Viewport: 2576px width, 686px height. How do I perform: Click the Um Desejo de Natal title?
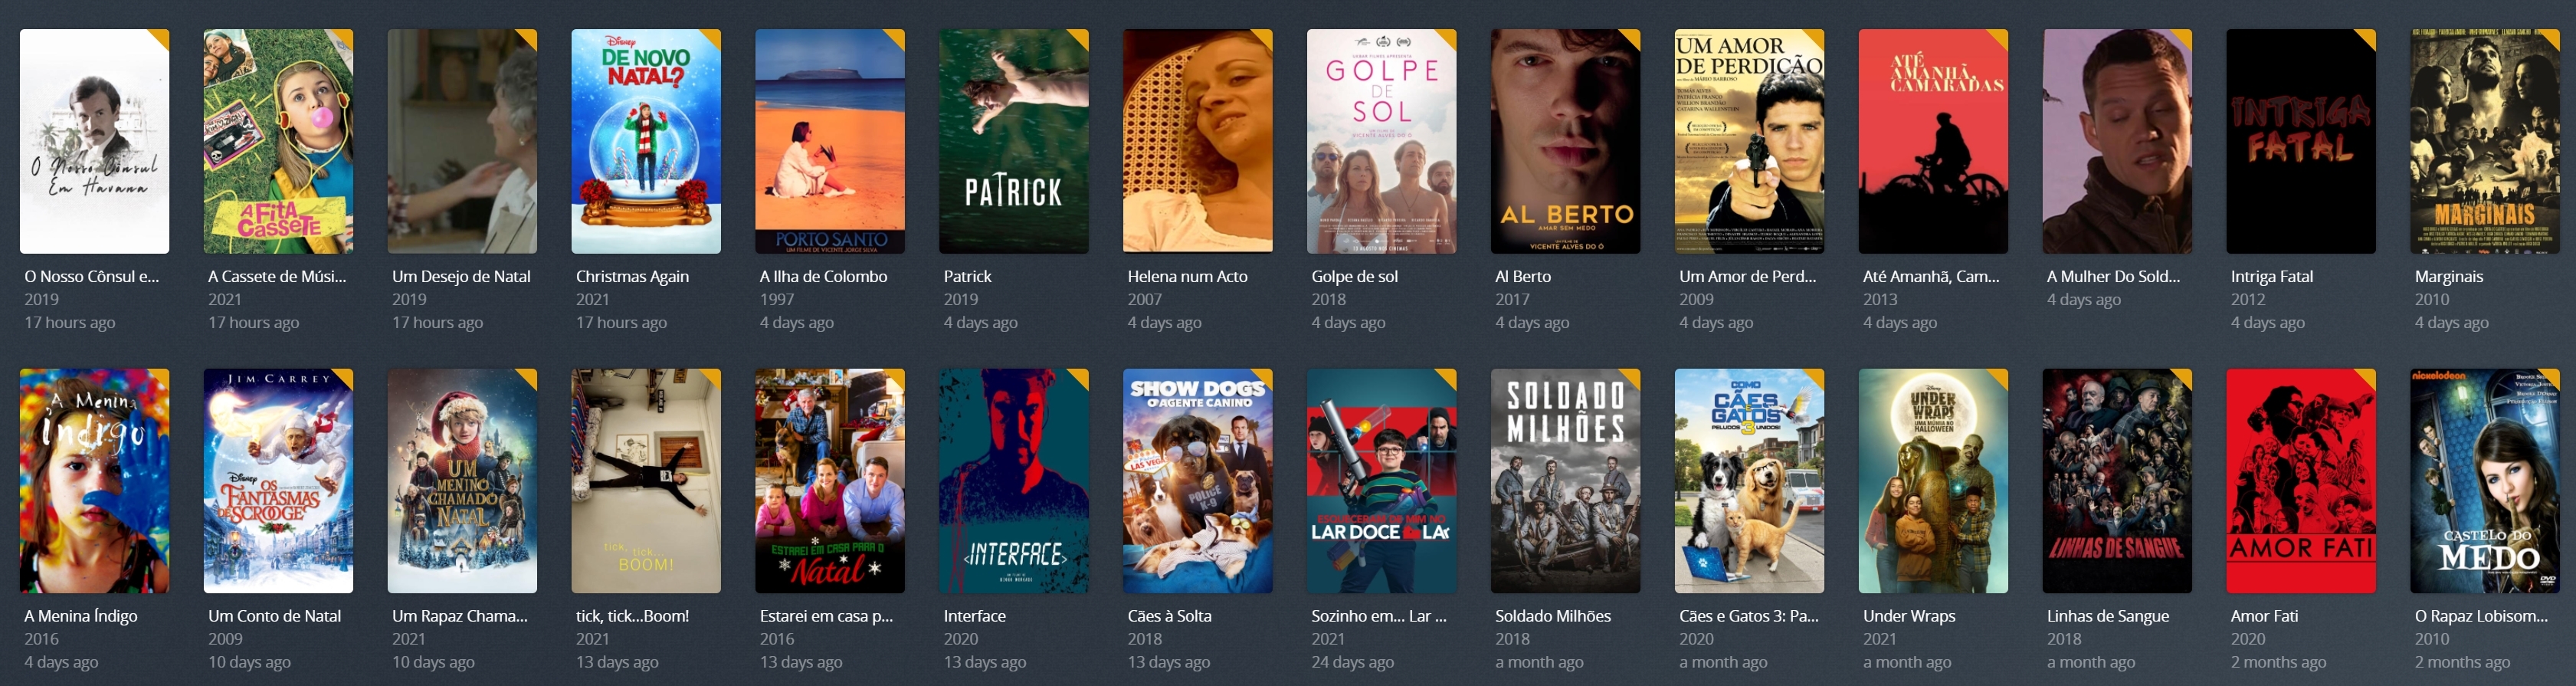click(461, 276)
